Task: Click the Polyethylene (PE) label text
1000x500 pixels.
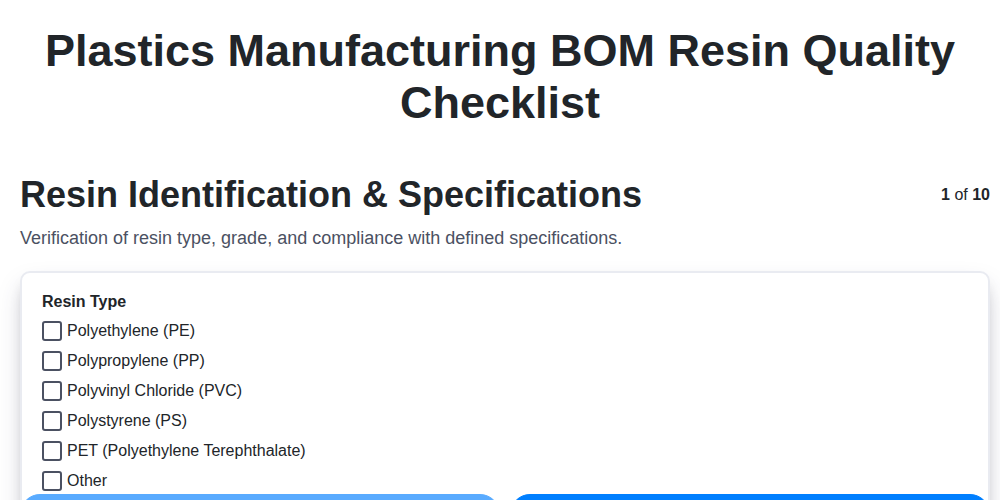Action: 131,331
